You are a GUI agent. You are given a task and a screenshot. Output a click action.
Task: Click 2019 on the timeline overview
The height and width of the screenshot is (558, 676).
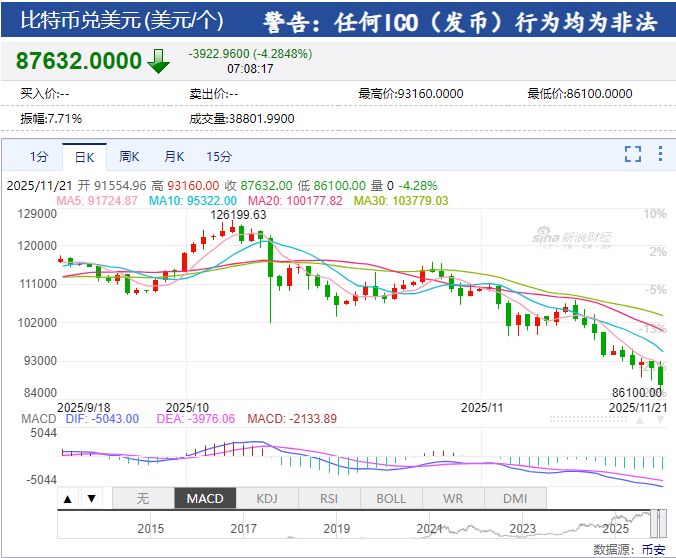[x=336, y=528]
